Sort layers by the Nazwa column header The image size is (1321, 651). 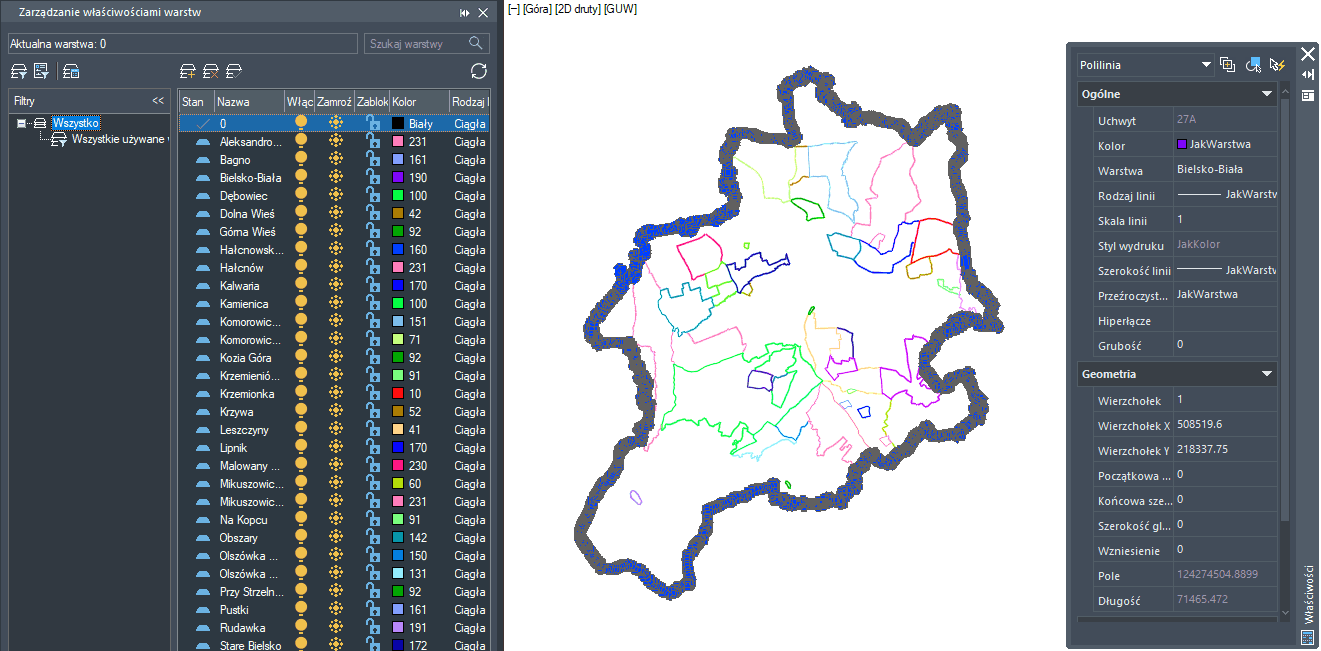247,102
